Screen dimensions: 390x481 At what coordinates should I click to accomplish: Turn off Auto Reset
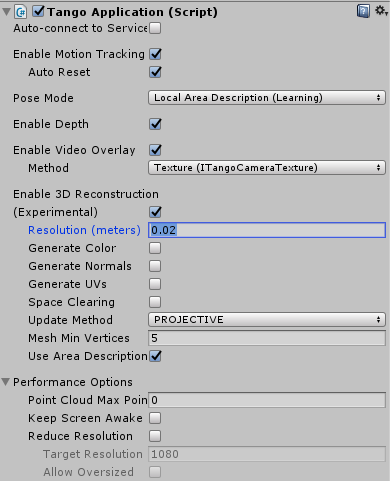(155, 72)
